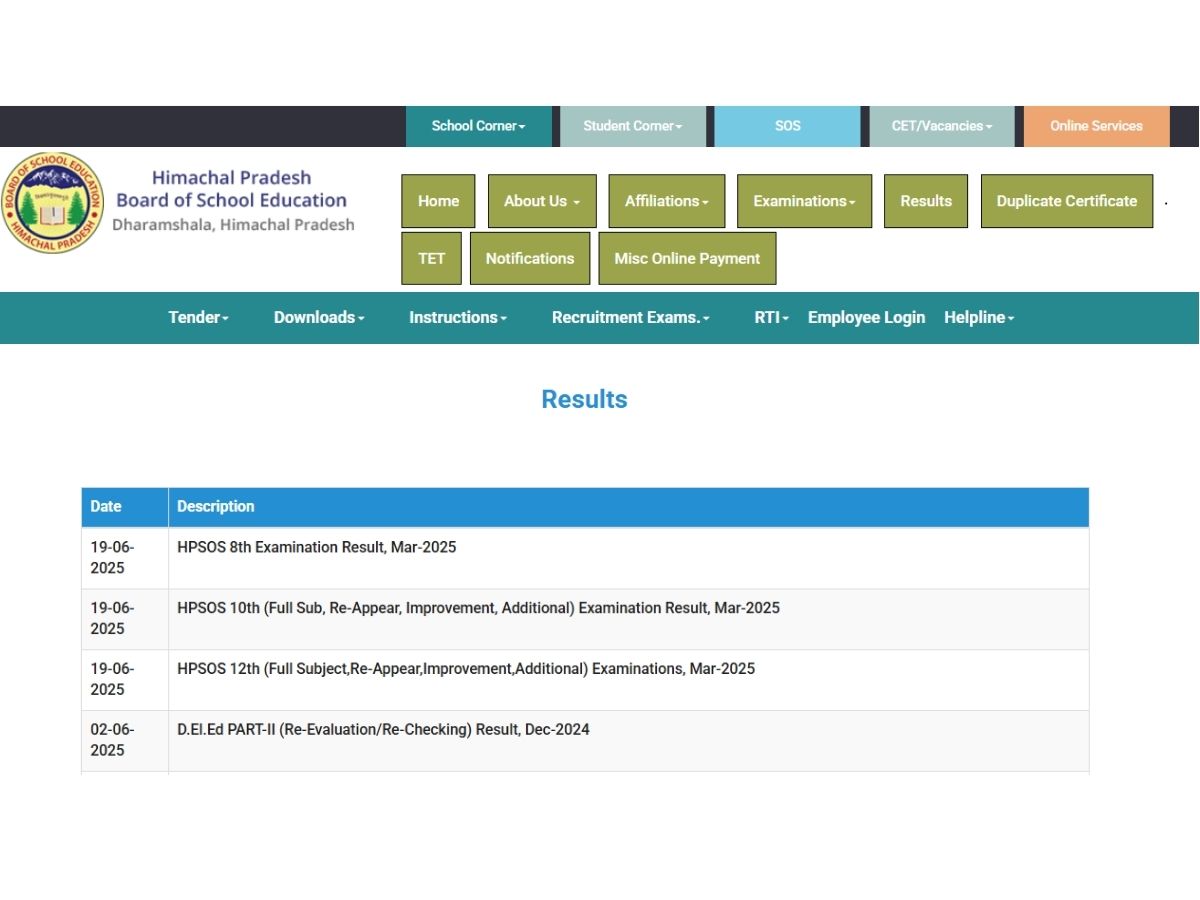The height and width of the screenshot is (900, 1200).
Task: Expand the Student Corner menu
Action: tap(632, 126)
